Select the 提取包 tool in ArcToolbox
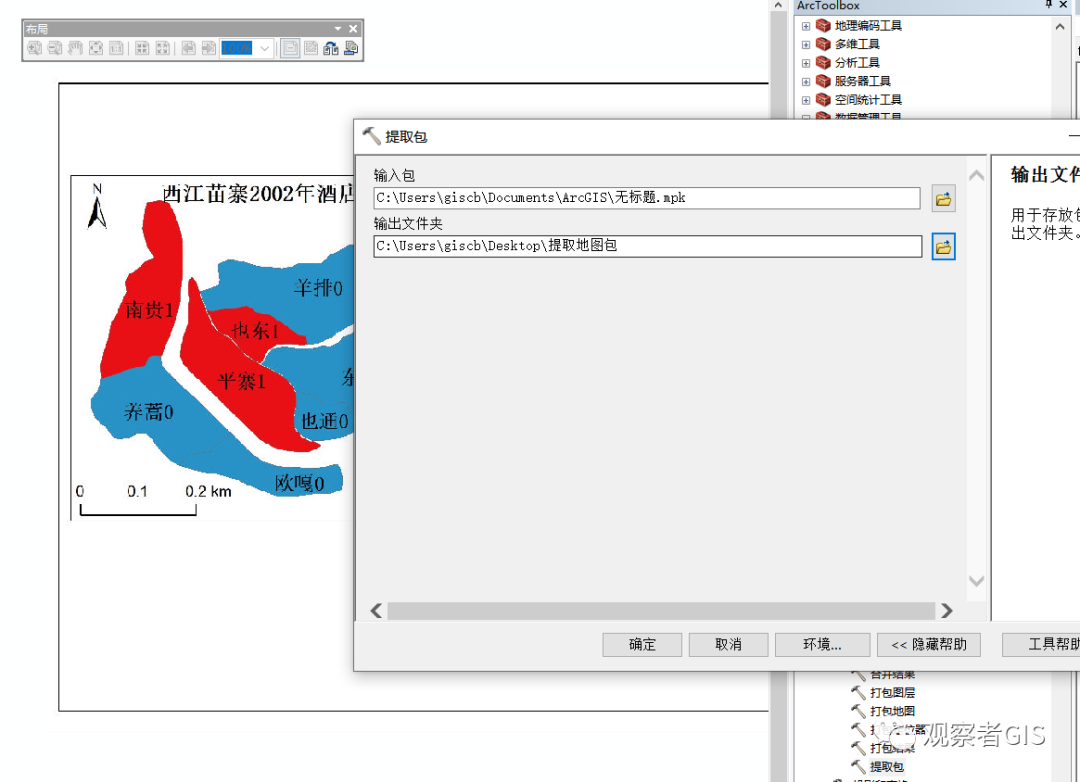 [886, 767]
